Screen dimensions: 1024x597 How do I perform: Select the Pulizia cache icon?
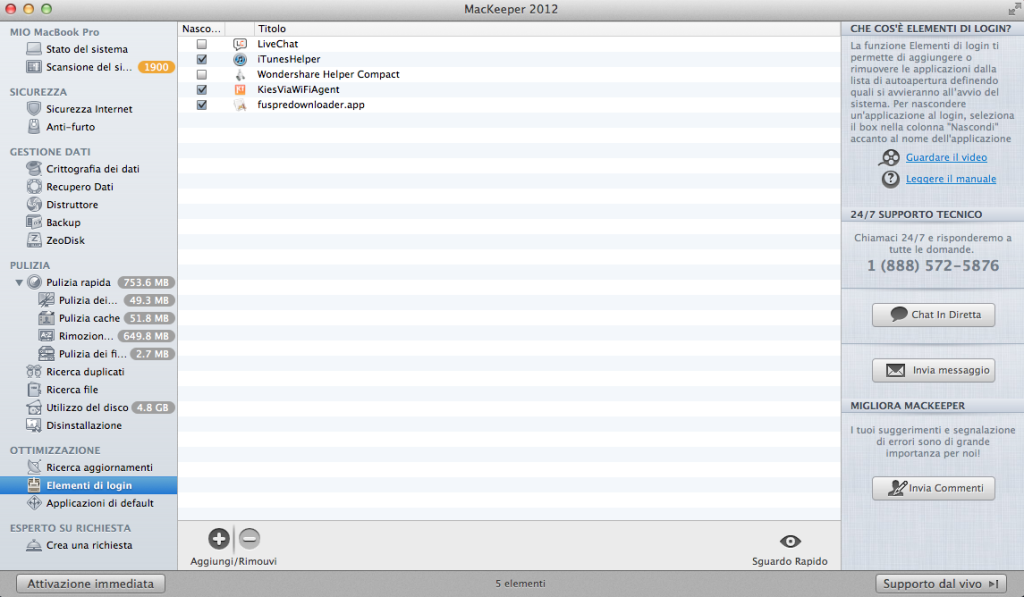pos(46,318)
